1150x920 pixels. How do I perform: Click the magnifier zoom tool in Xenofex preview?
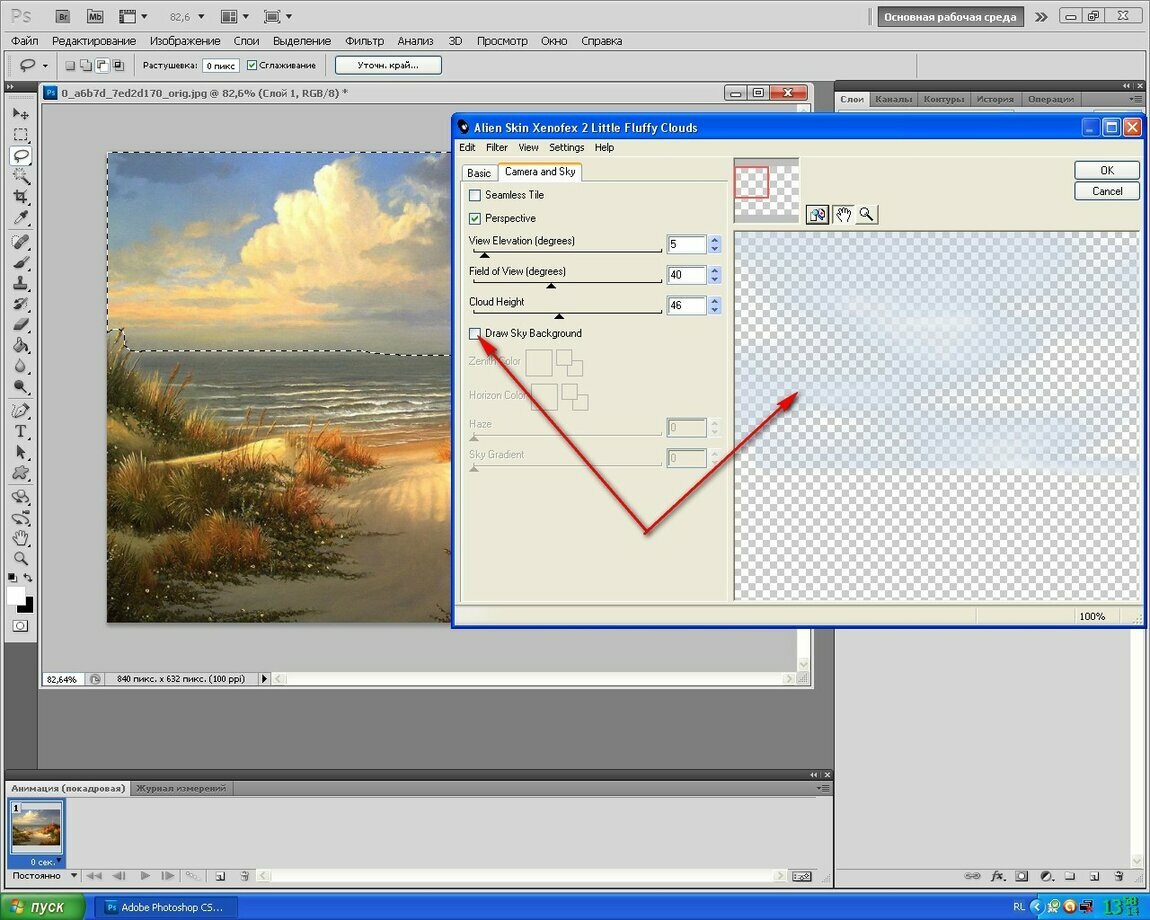click(x=867, y=214)
